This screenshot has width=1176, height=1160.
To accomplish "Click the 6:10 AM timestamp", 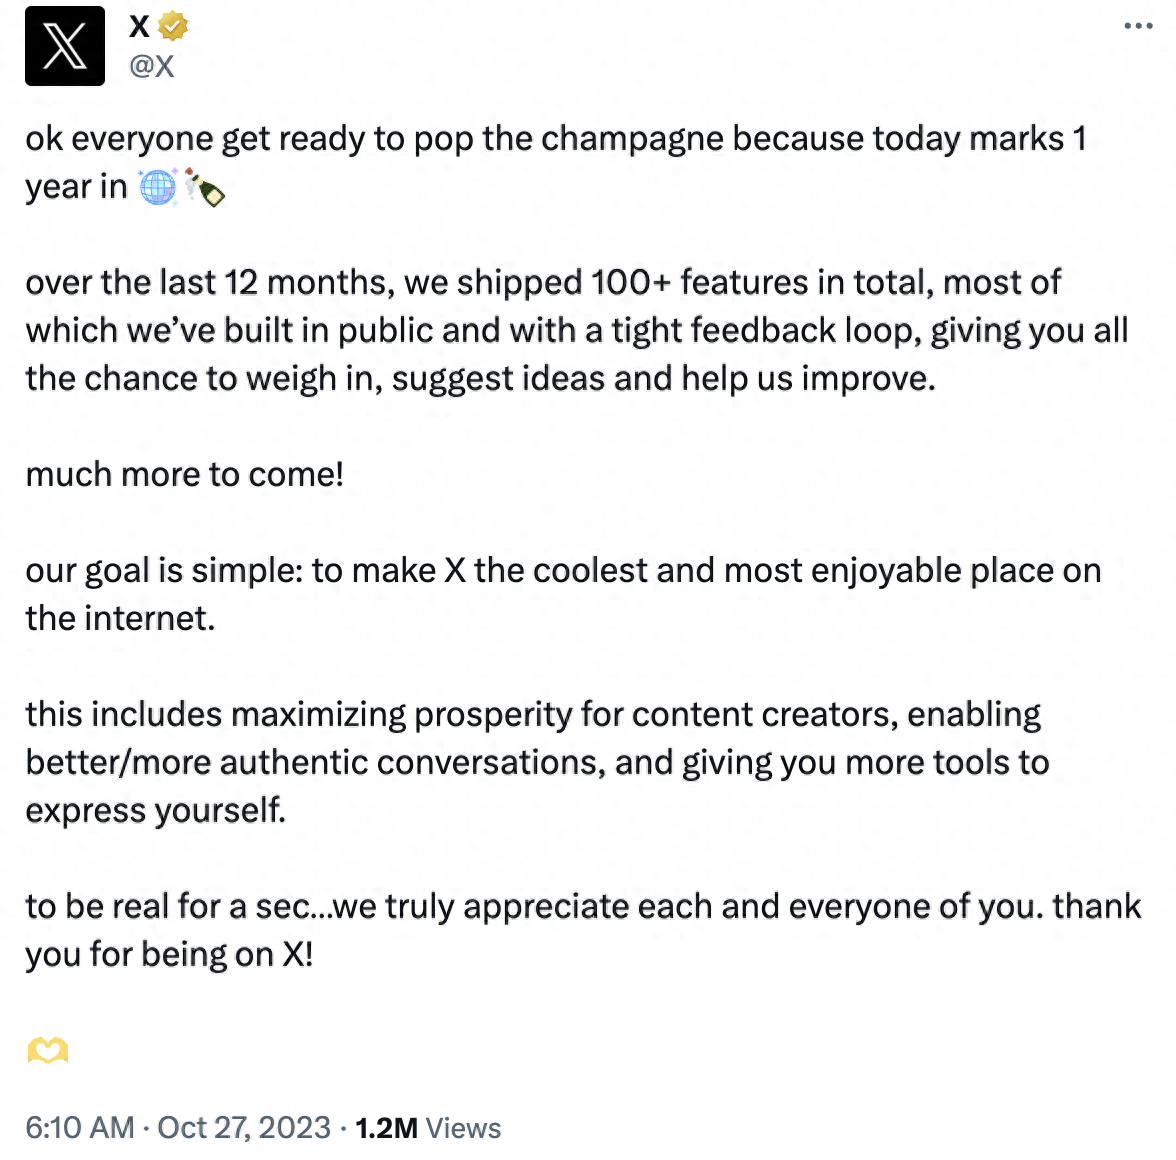I will click(x=80, y=1128).
